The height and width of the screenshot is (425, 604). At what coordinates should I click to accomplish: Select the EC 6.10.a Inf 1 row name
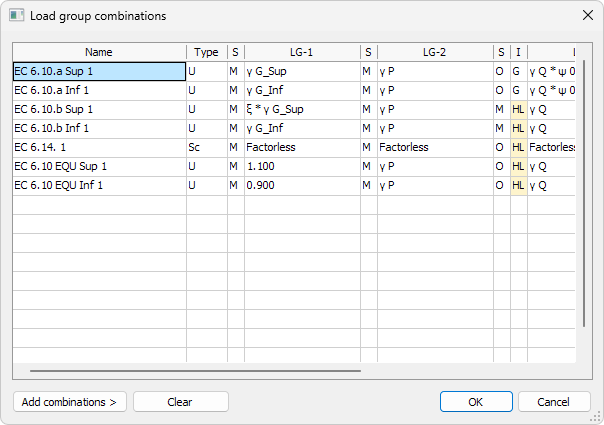pos(99,91)
